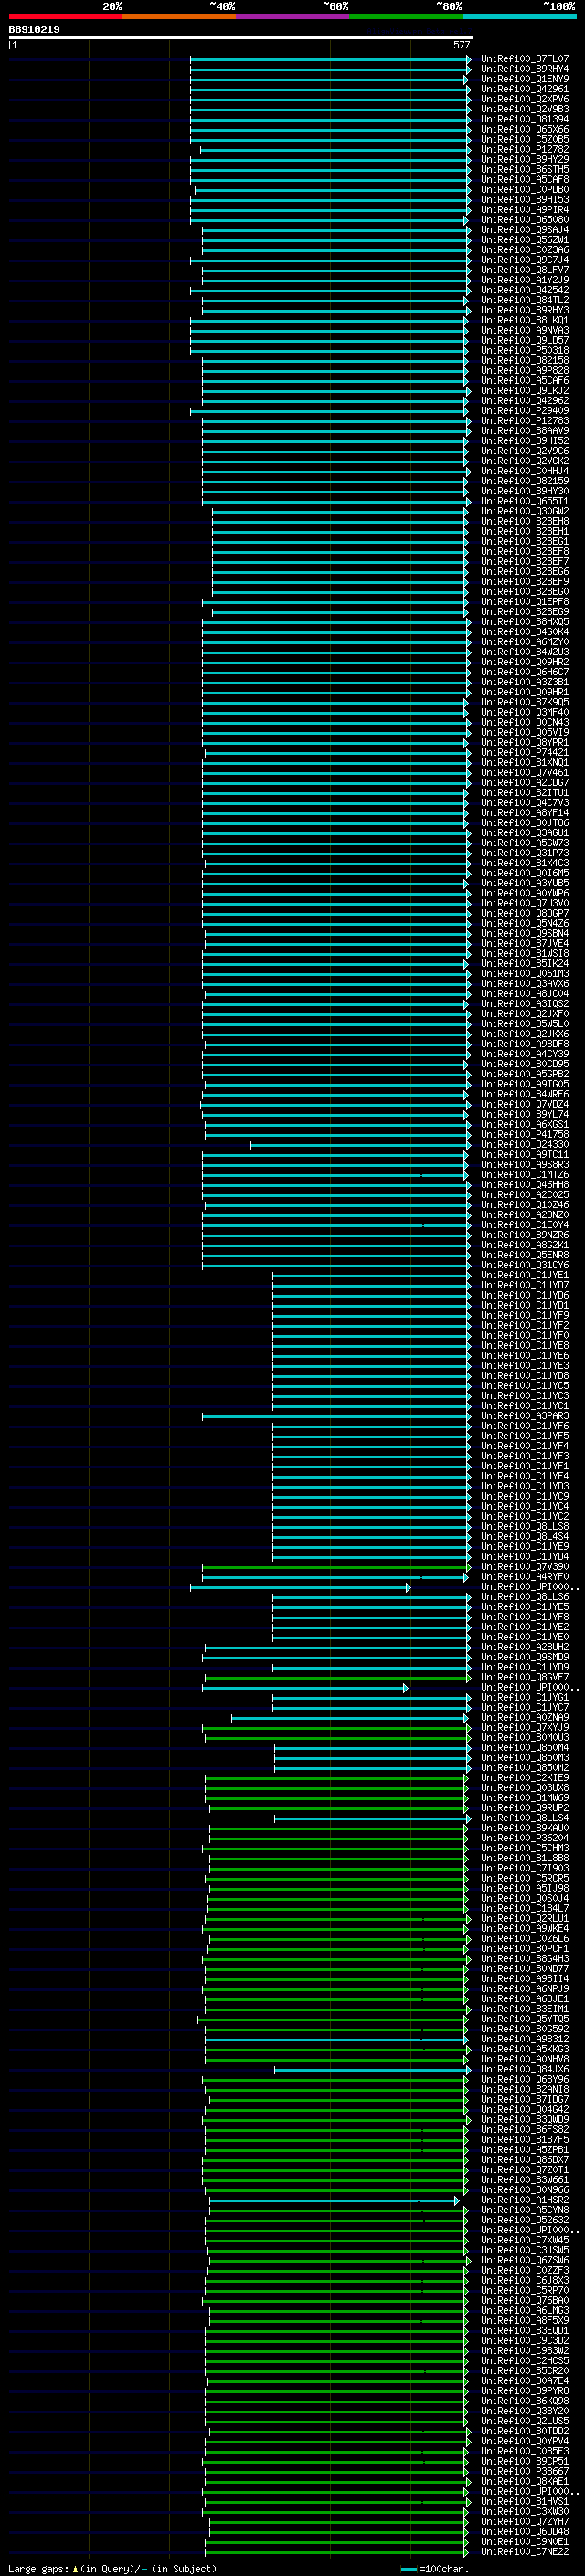Choose hit UniRef100_Q84TL2
Viewport: 585px width, 2576px height.
[x=524, y=300]
